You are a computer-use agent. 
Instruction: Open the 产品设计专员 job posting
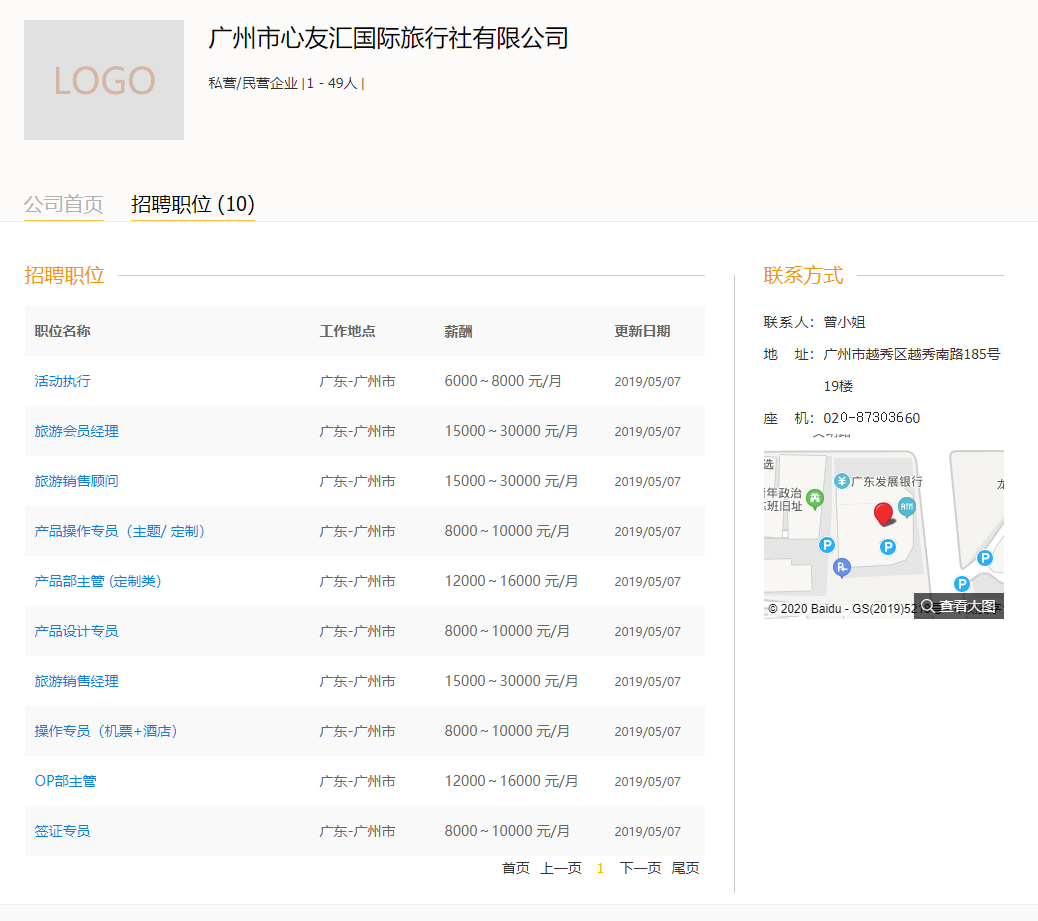click(76, 631)
